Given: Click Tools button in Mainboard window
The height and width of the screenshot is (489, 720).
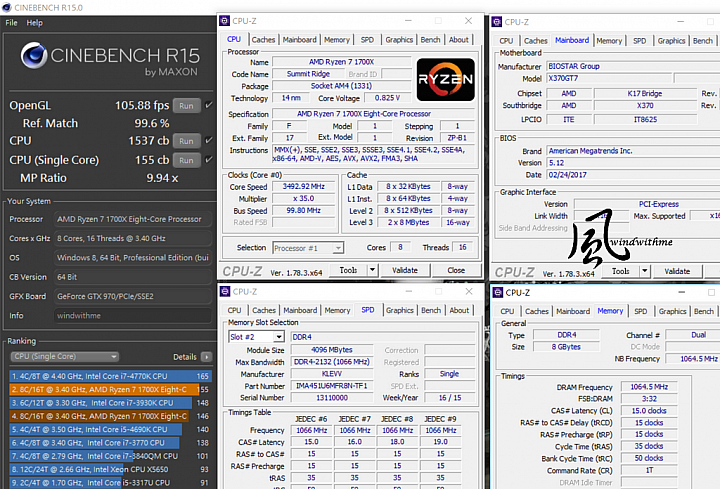Looking at the screenshot, I should [620, 271].
